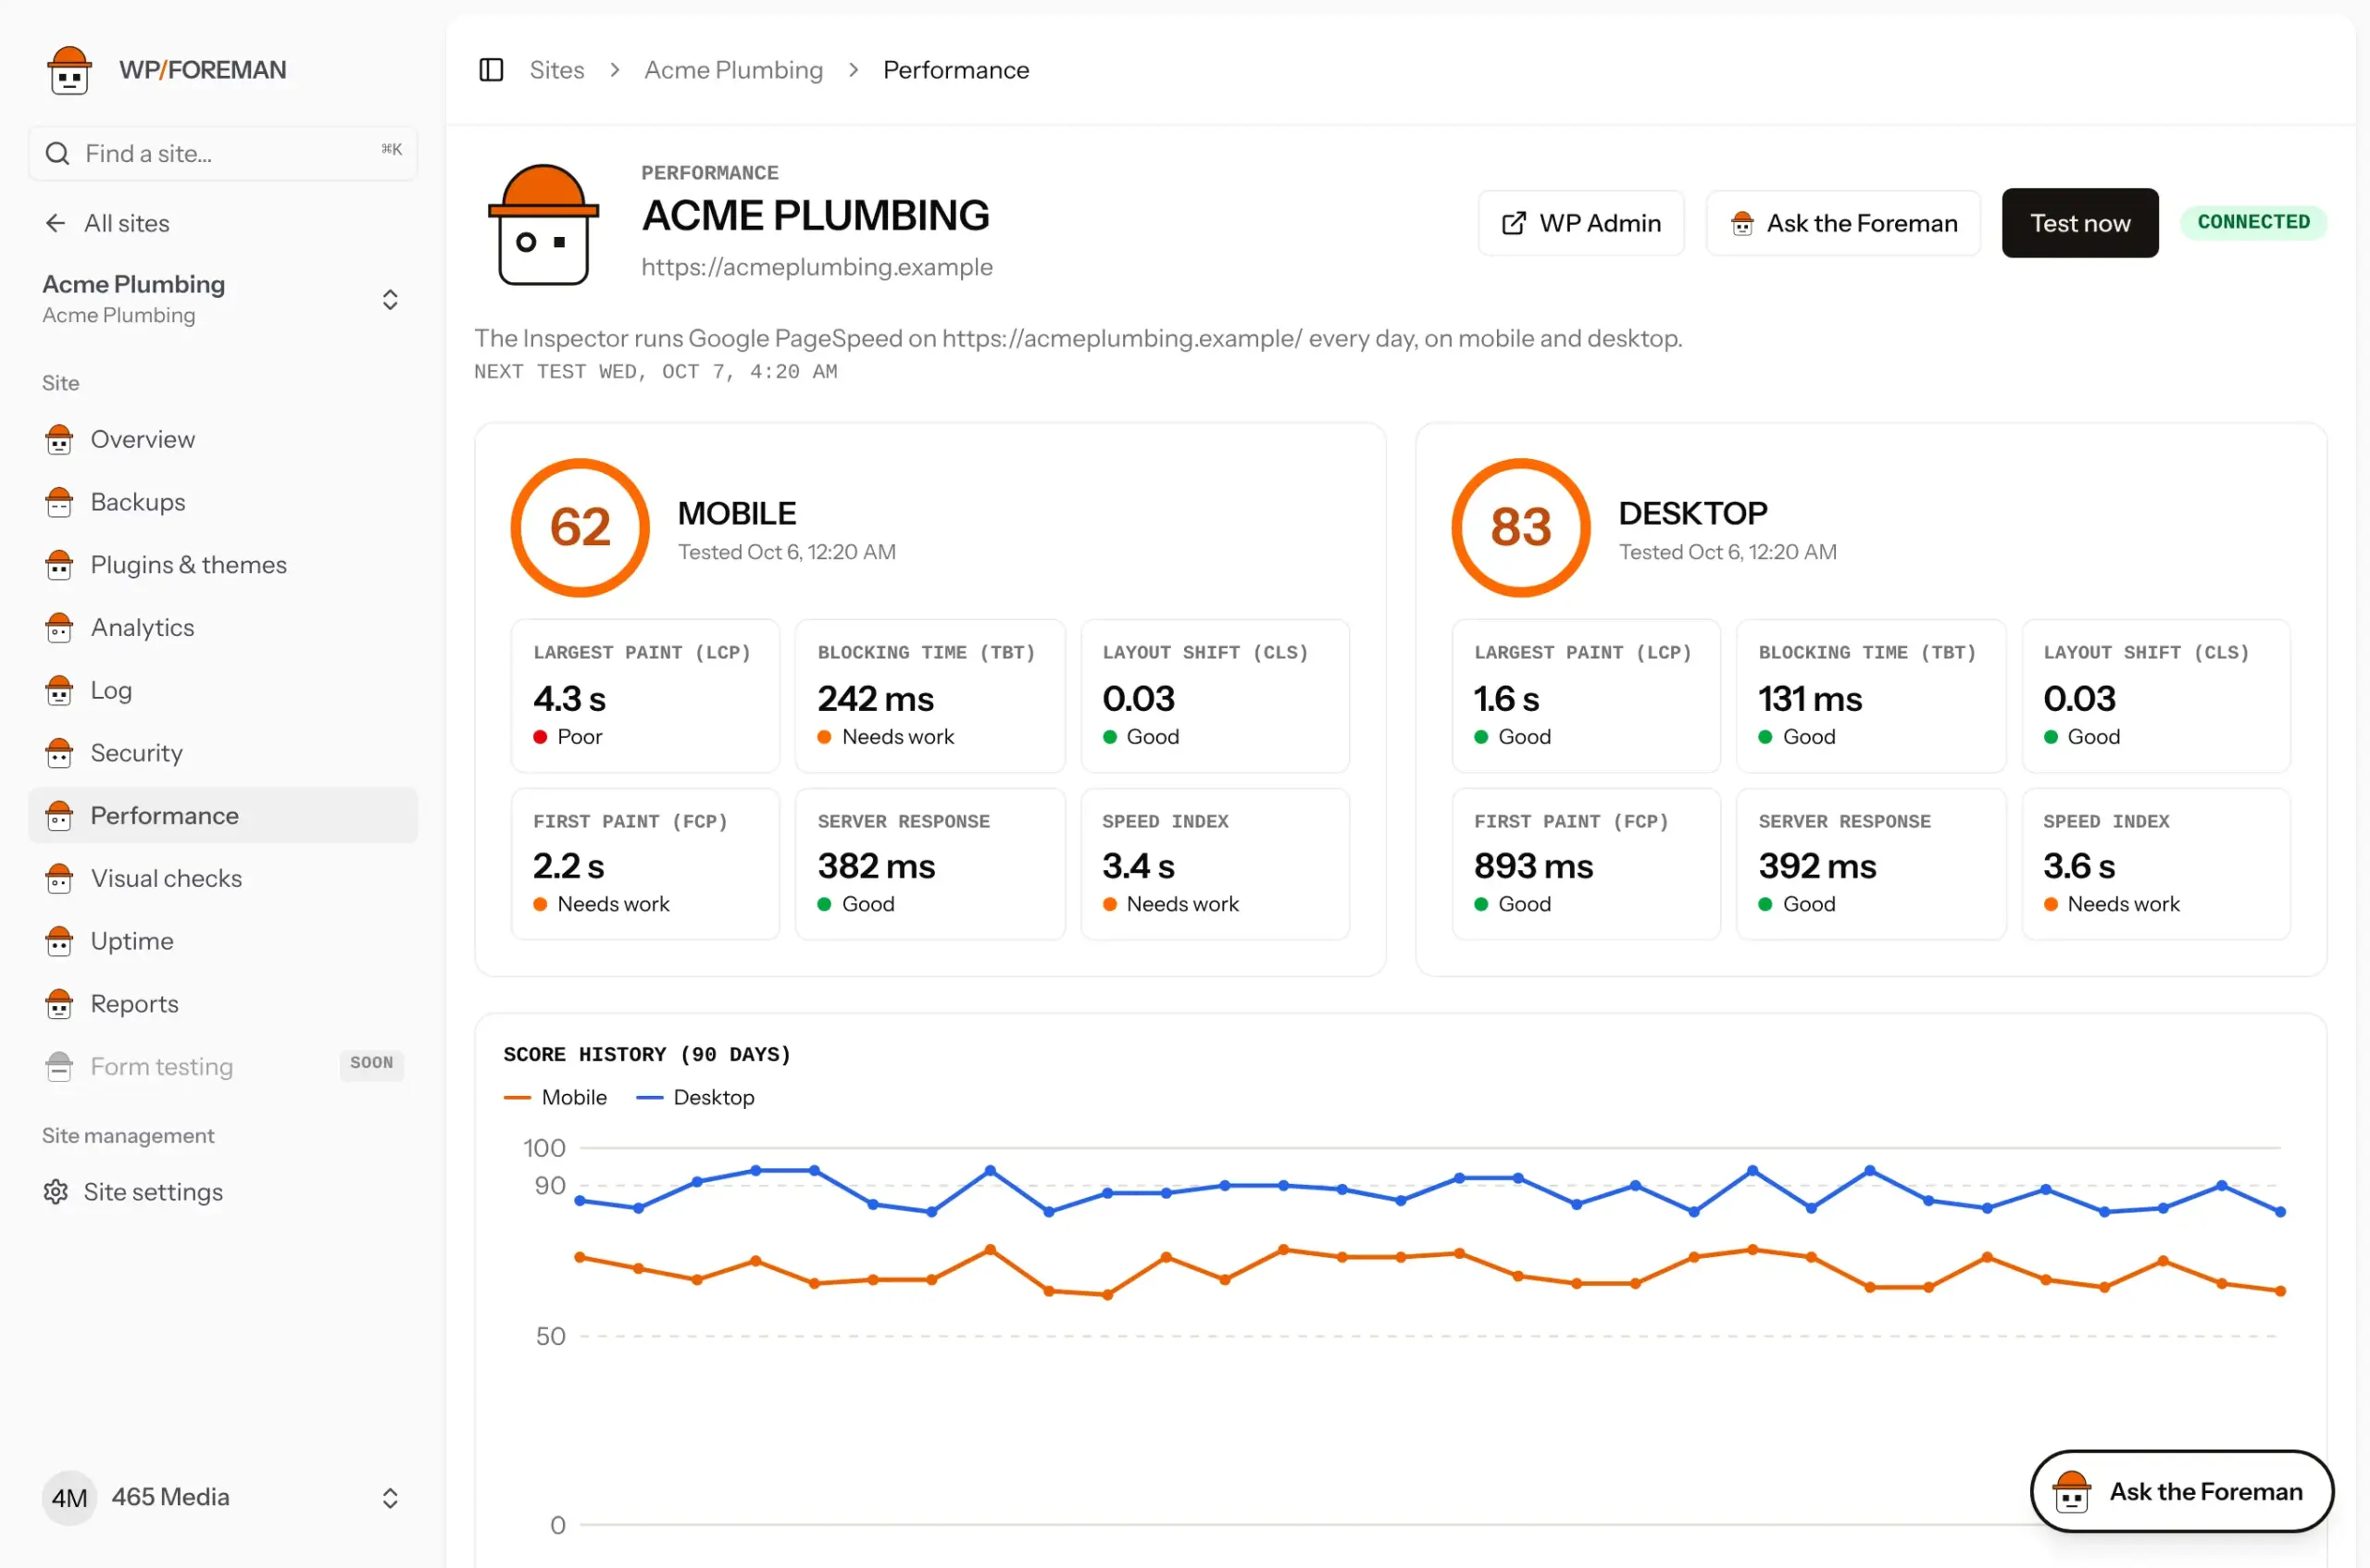This screenshot has width=2370, height=1568.
Task: Click the CONNECTED status badge
Action: click(x=2254, y=222)
